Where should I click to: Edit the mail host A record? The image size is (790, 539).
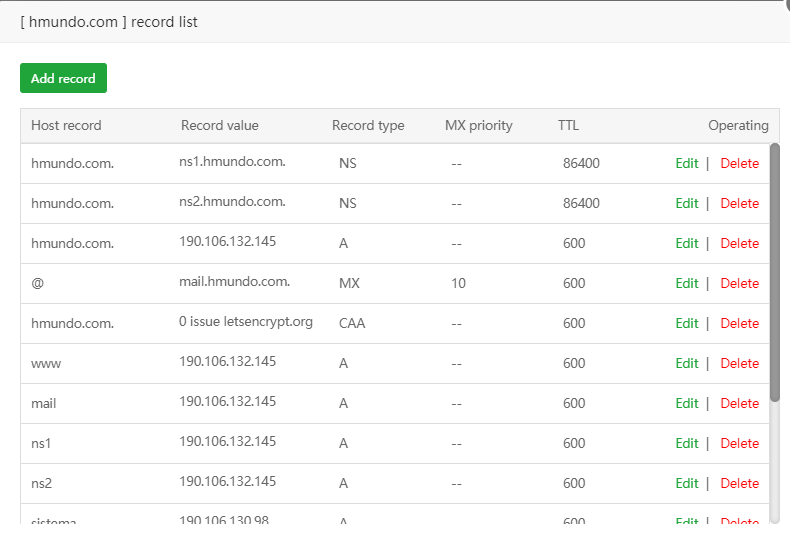point(687,403)
